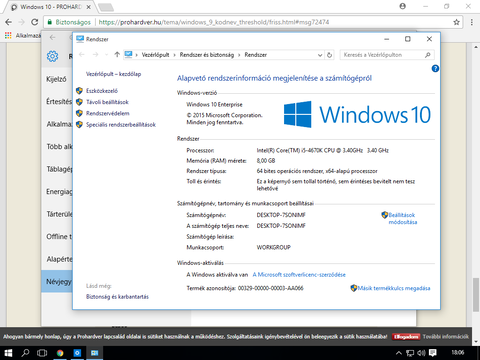The image size is (480, 360).
Task: Click Rendszer és biztonság breadcrumb segment
Action: click(x=207, y=55)
